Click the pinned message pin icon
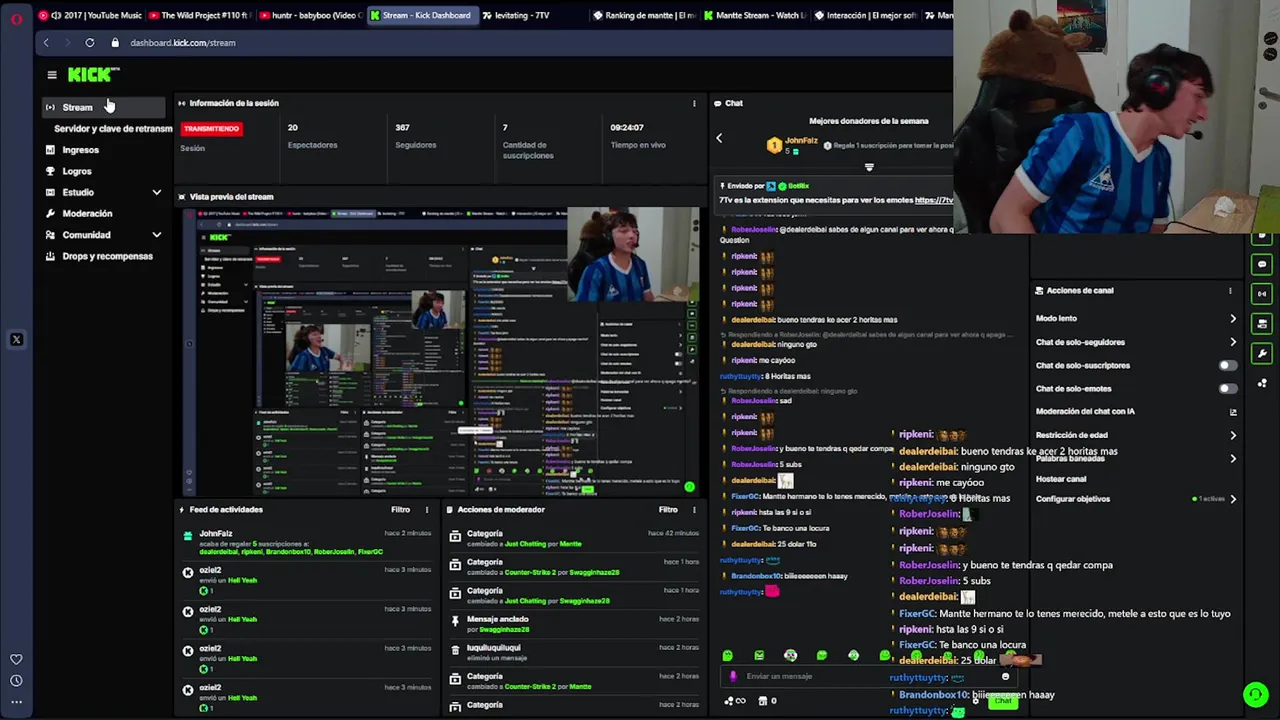Screen dimensions: 1280x720 (x=455, y=623)
